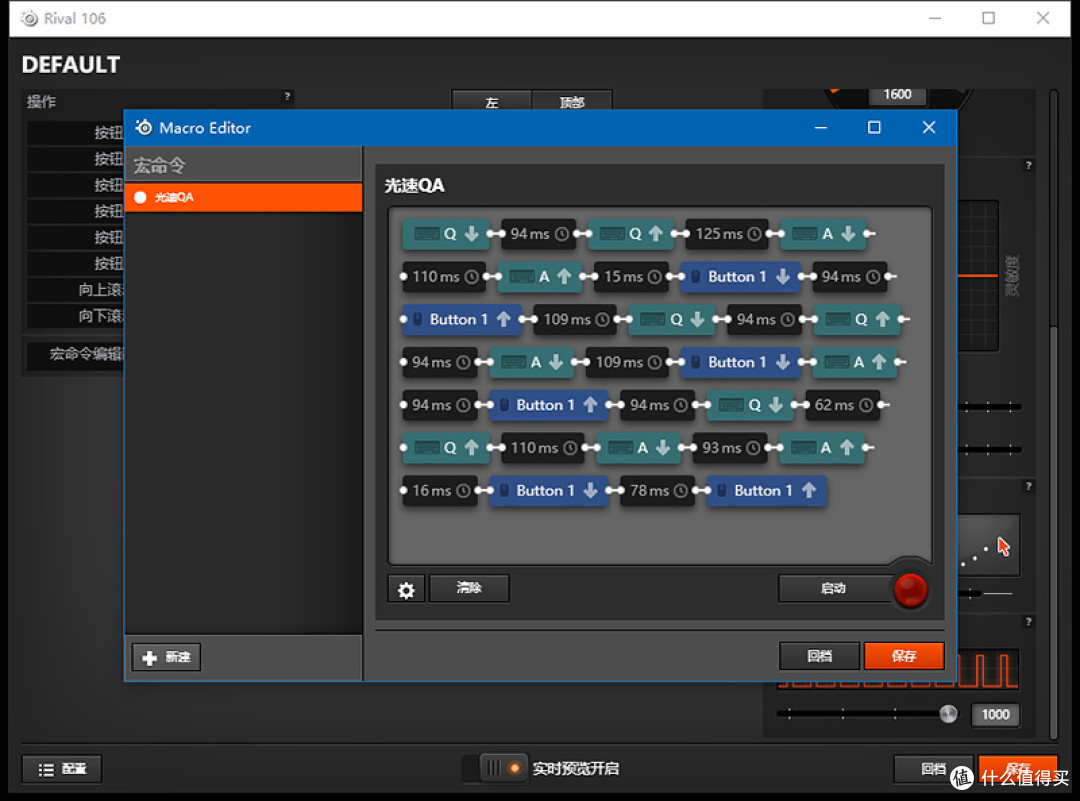This screenshot has height=801, width=1080.
Task: Click Q key-down block in fifth row
Action: coord(749,405)
